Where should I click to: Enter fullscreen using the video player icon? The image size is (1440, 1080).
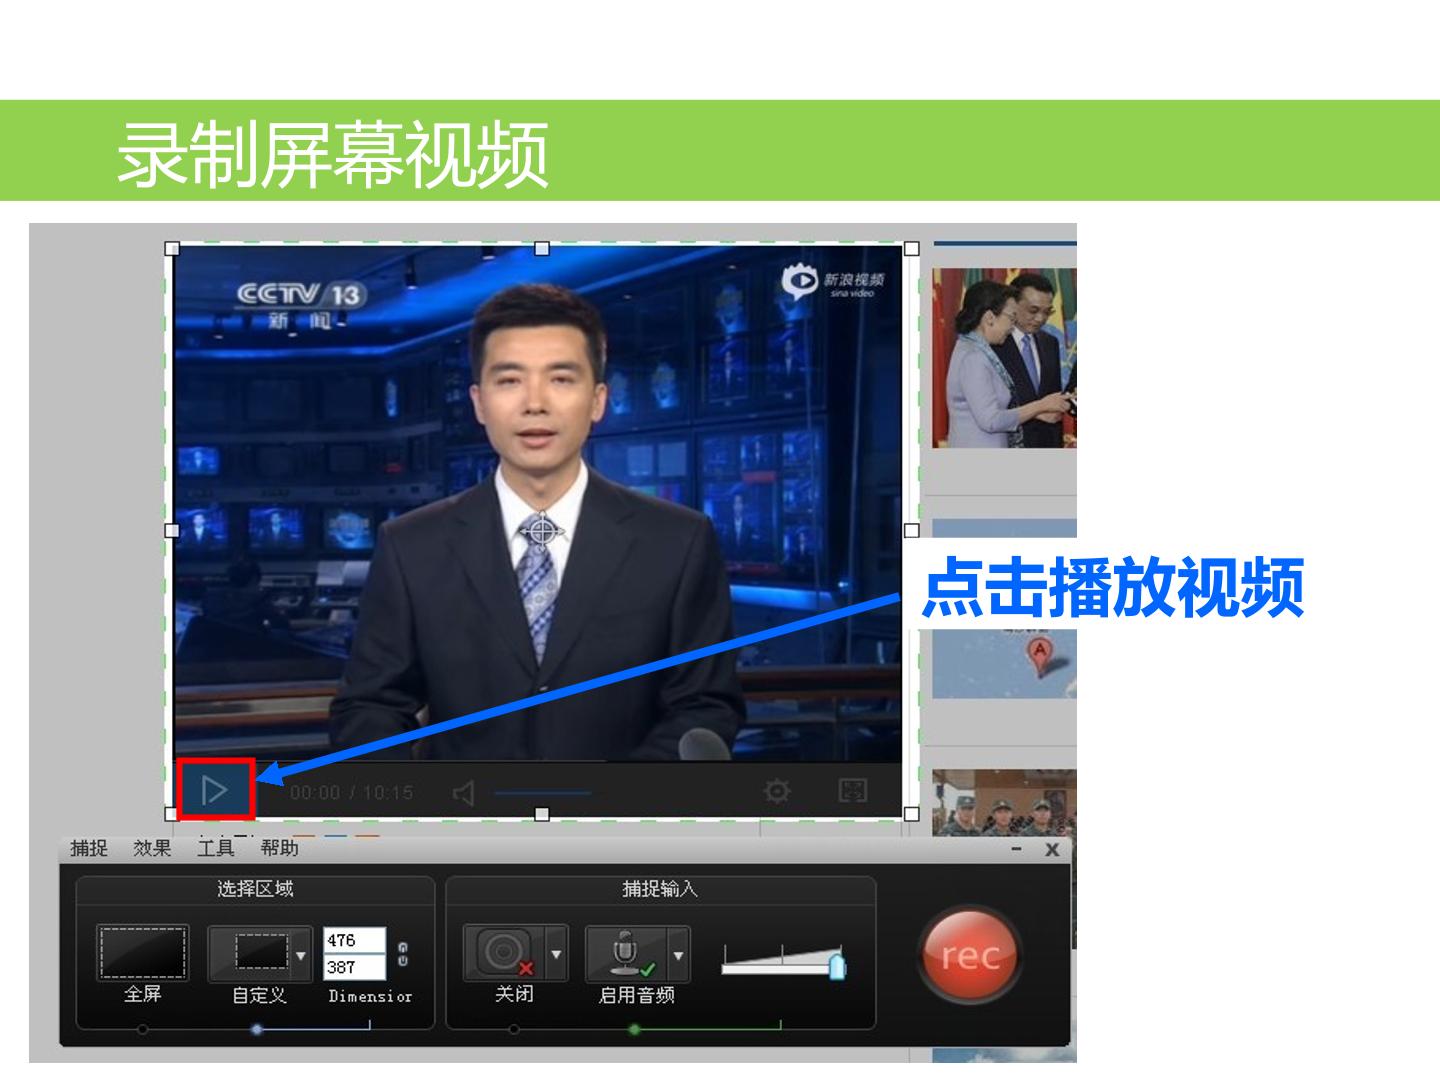[852, 791]
